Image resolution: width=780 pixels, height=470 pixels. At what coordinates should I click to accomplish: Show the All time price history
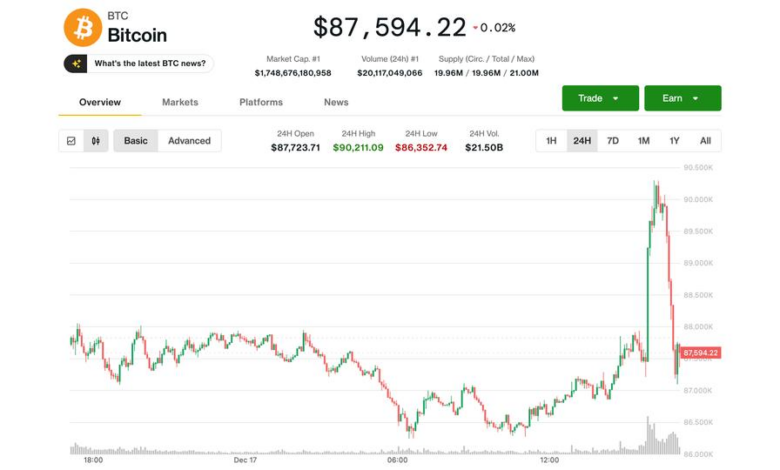[705, 141]
